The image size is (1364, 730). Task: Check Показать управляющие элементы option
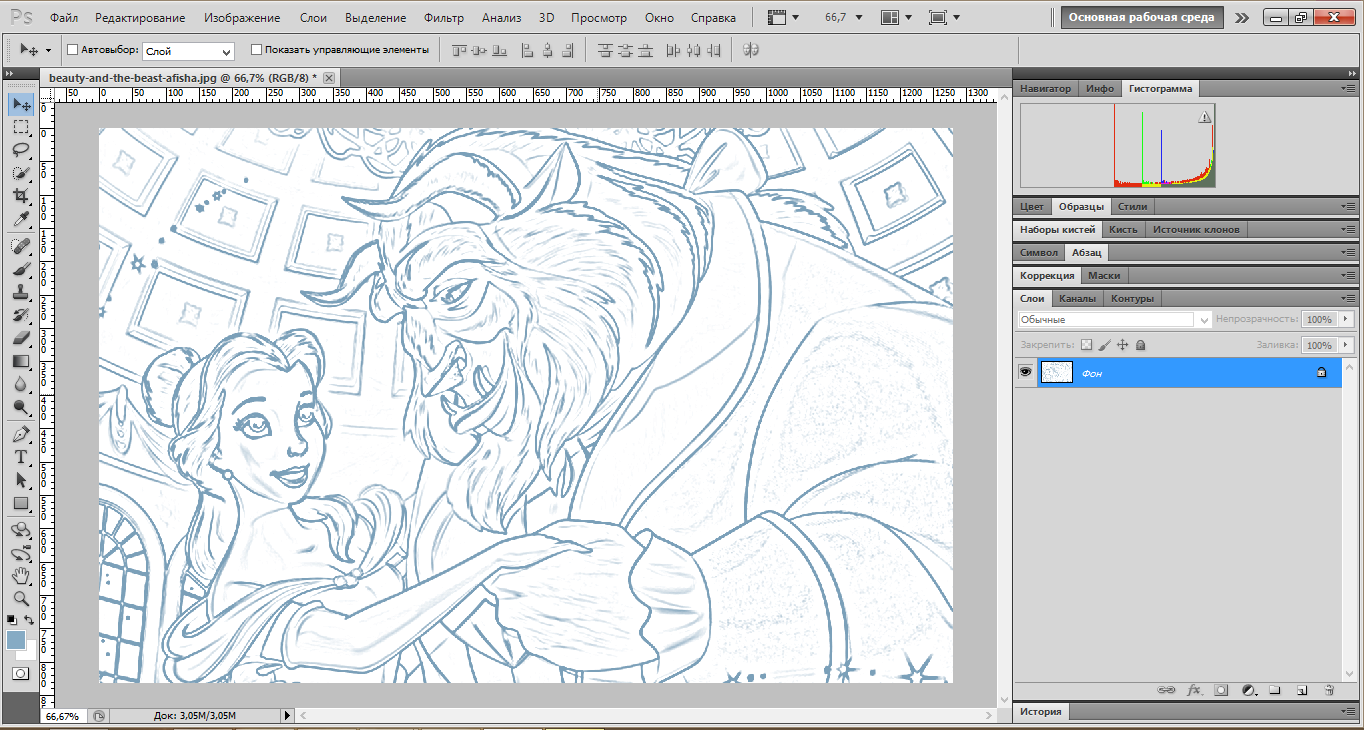click(x=257, y=49)
